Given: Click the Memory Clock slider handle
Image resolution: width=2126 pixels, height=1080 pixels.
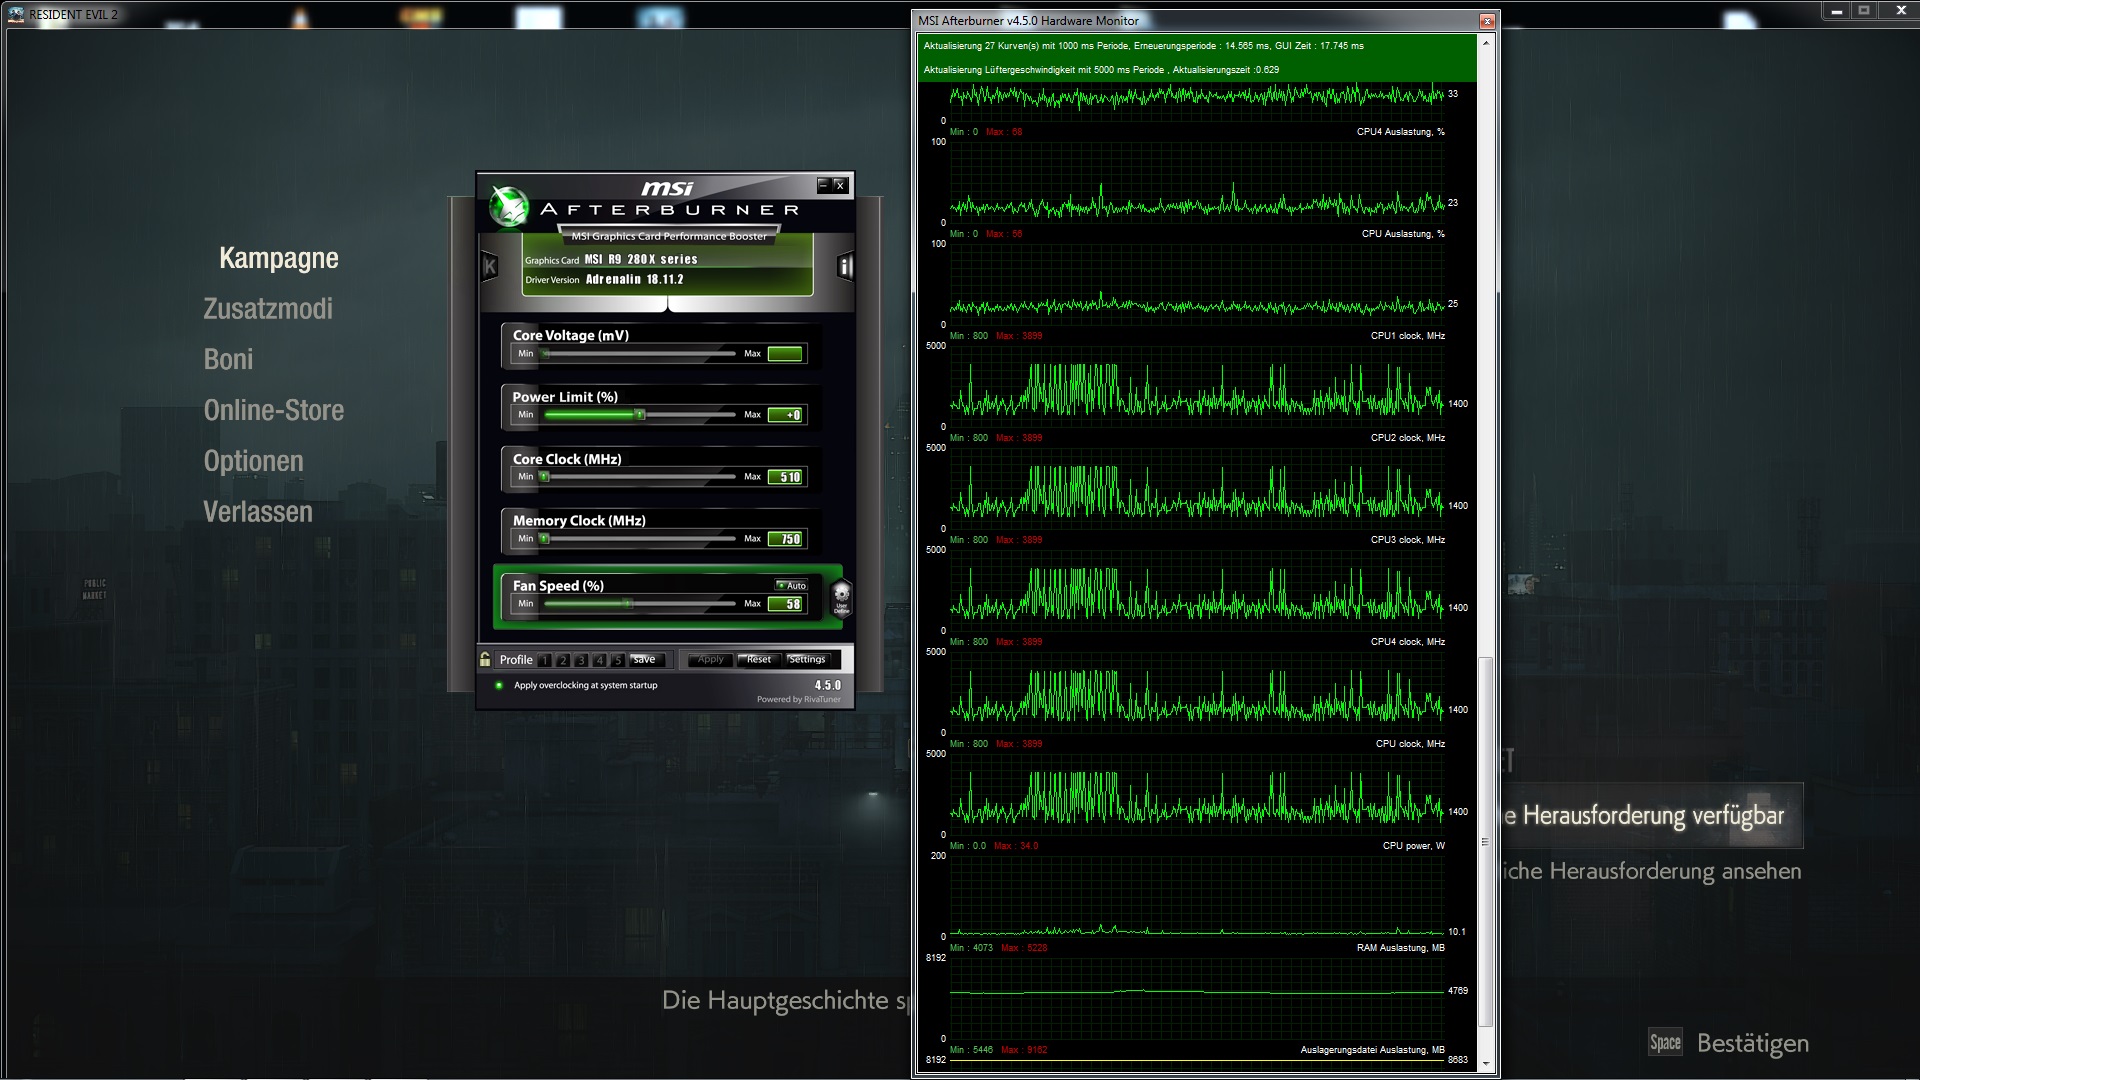Looking at the screenshot, I should [545, 539].
